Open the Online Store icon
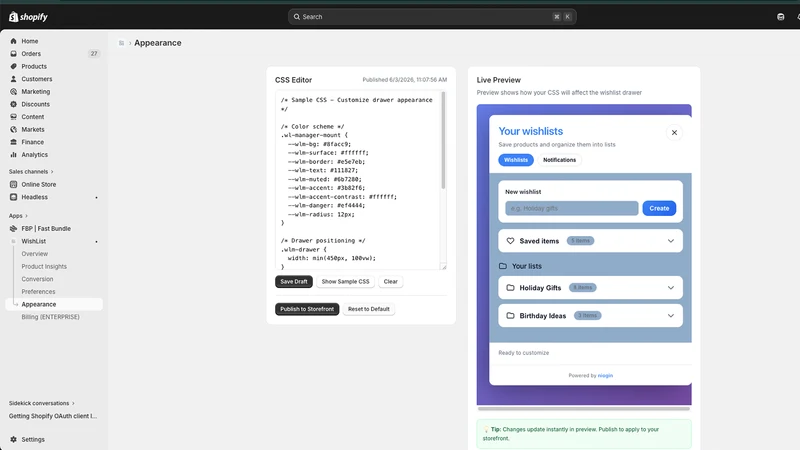800x450 pixels. 13,184
